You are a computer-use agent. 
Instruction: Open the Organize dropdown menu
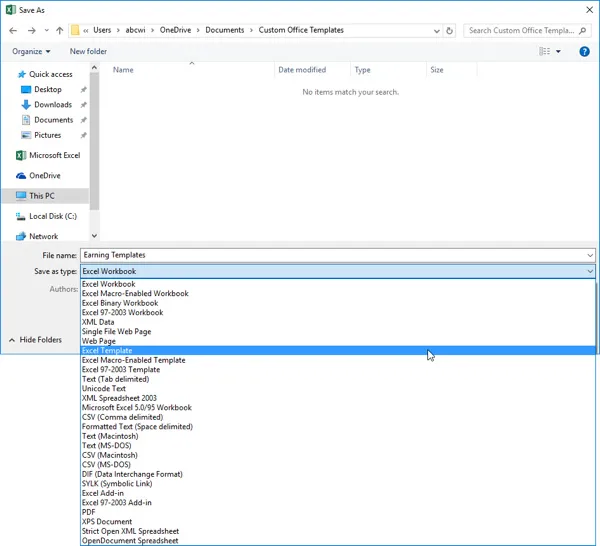click(x=31, y=51)
